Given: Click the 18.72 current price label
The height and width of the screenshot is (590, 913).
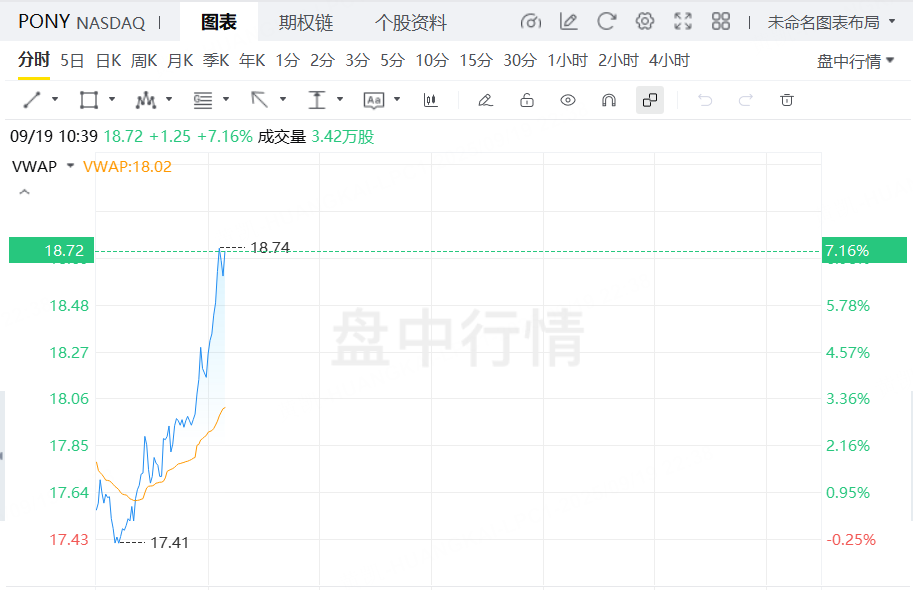Looking at the screenshot, I should [x=51, y=250].
